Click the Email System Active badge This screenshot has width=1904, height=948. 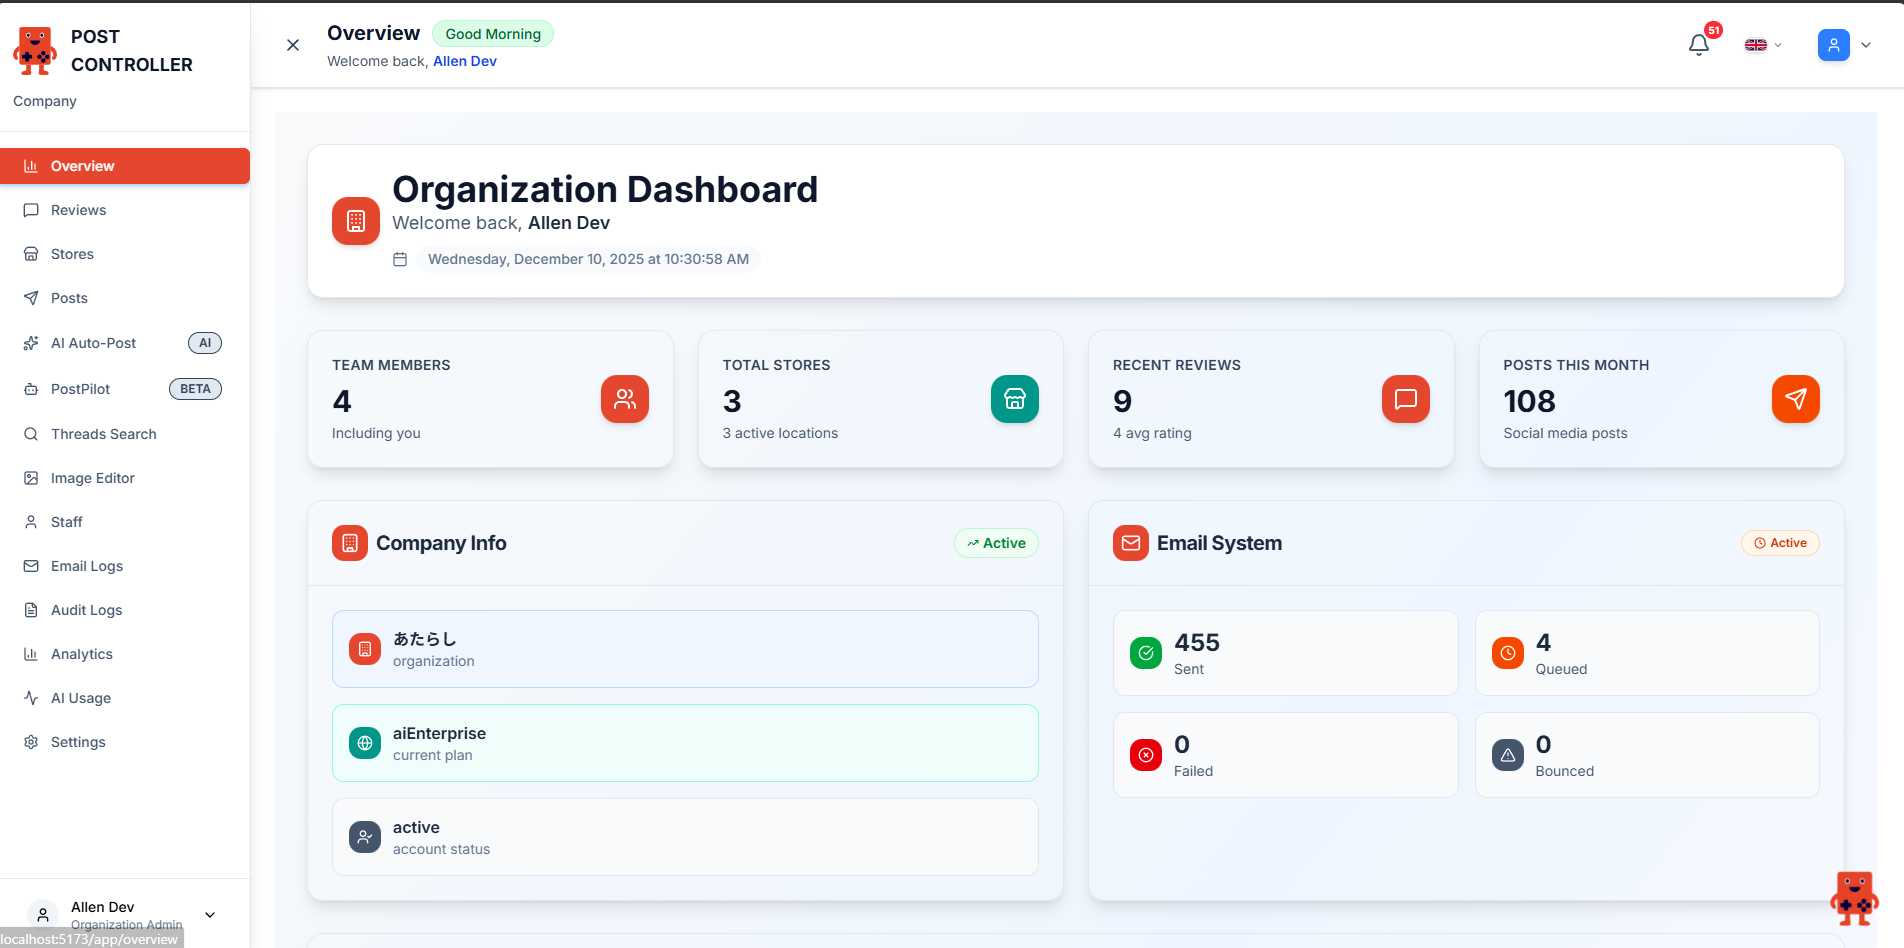1780,543
